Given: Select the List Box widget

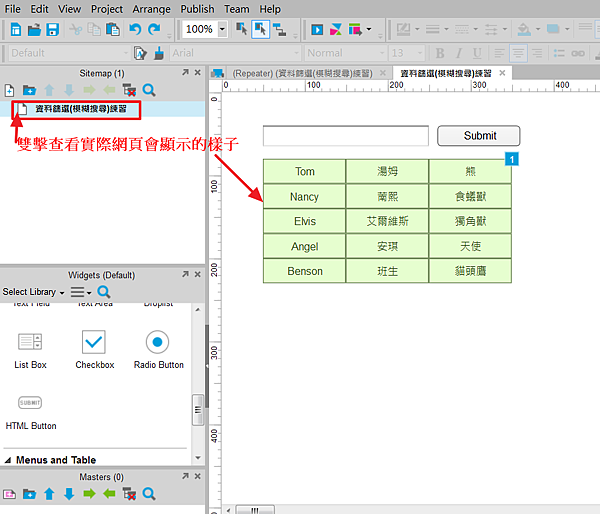Looking at the screenshot, I should (30, 349).
